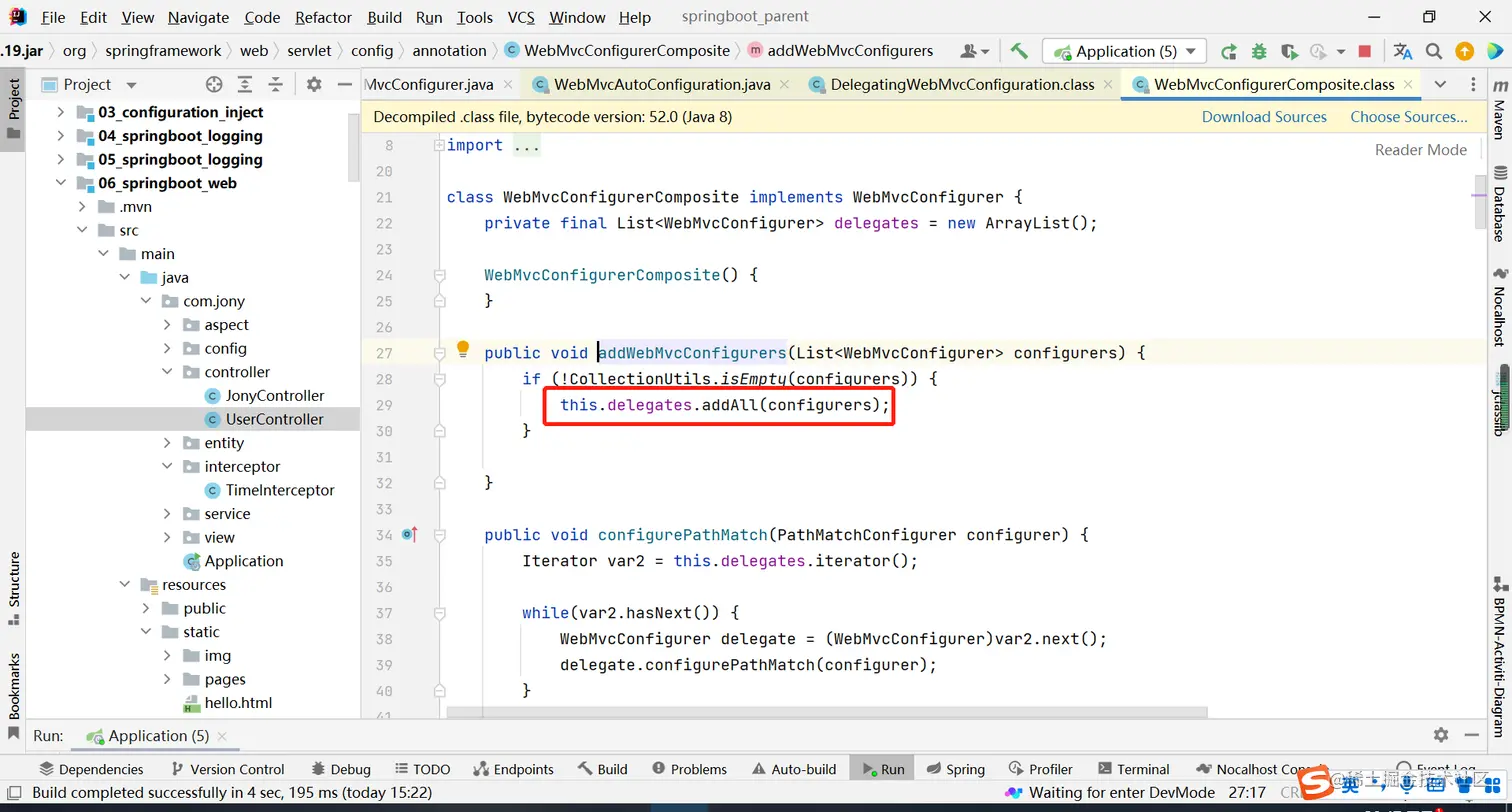Screen dimensions: 1512x812
Task: Open the Bookmarks tool window
Action: [14, 696]
